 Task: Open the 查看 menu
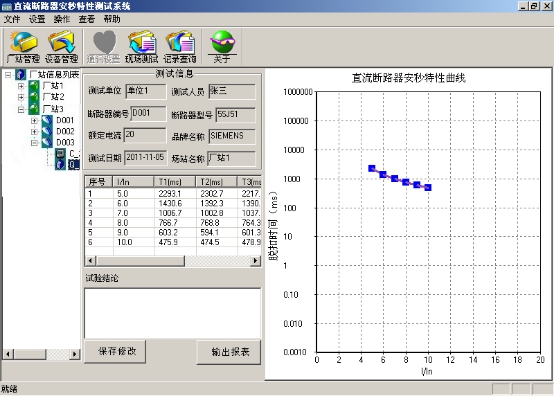point(87,19)
